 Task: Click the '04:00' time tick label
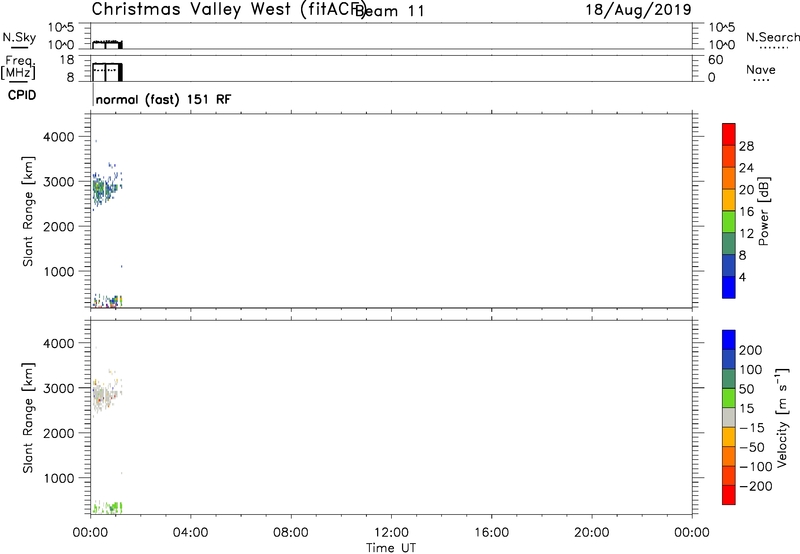tap(190, 533)
